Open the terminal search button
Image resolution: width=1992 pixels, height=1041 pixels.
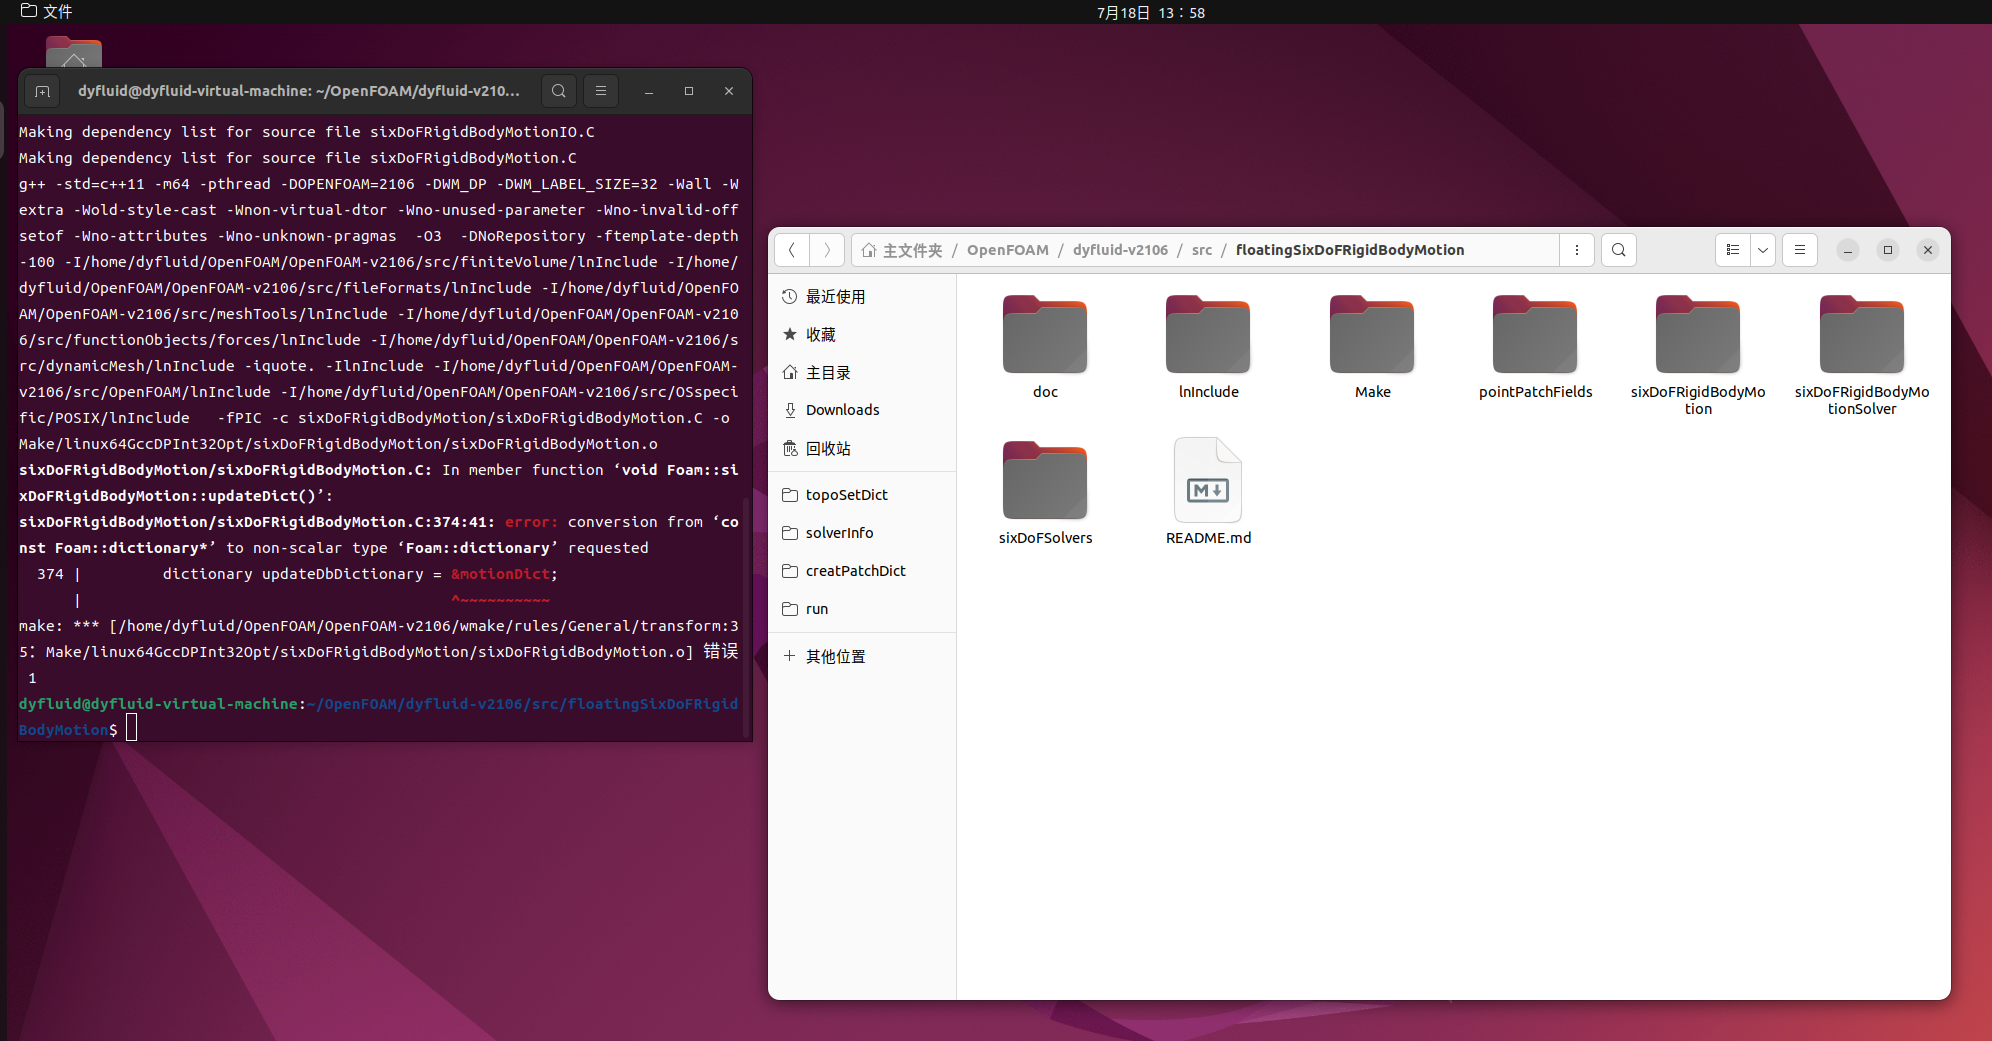point(559,91)
